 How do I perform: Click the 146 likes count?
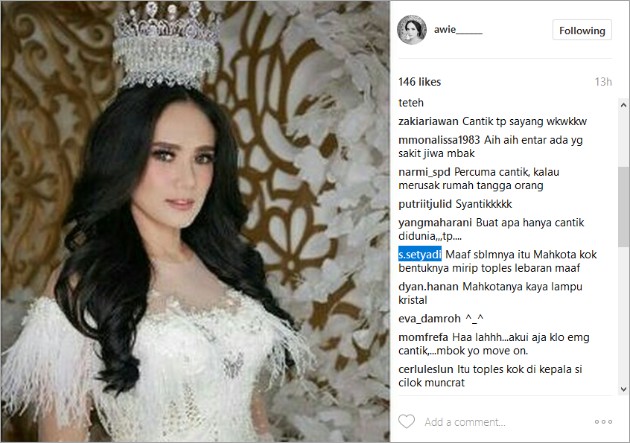419,82
